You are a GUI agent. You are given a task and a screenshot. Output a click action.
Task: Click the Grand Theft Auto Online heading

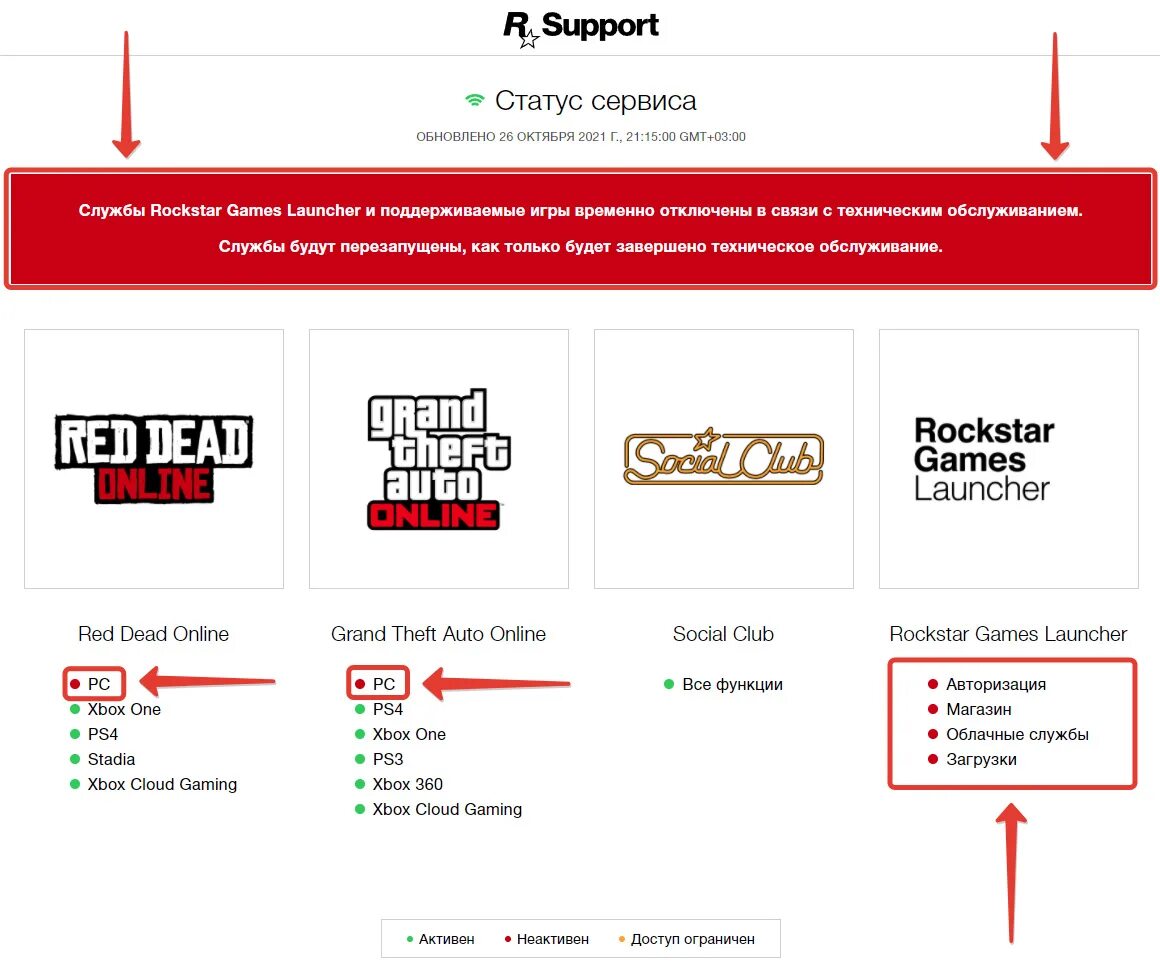coord(439,634)
